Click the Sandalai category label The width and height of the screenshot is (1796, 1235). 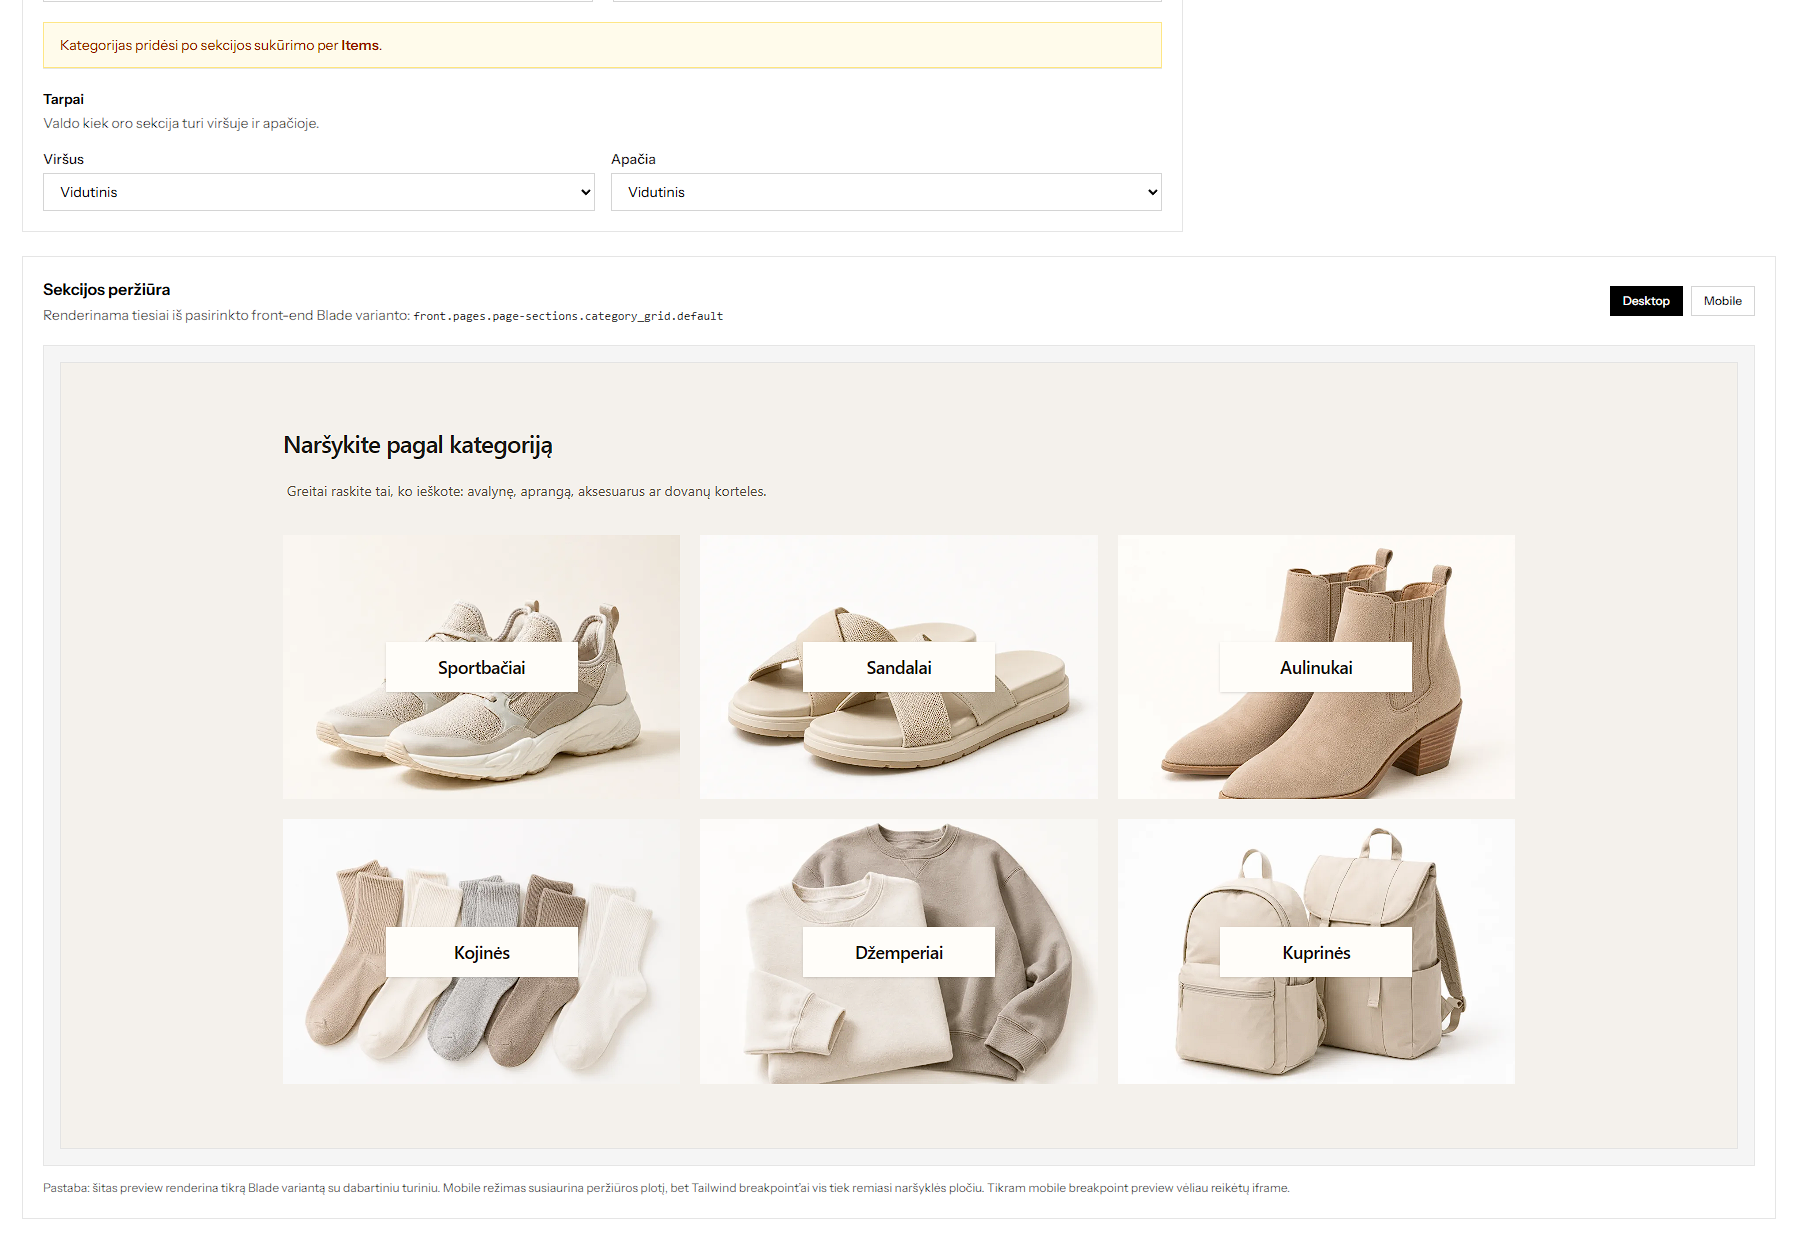[x=898, y=667]
